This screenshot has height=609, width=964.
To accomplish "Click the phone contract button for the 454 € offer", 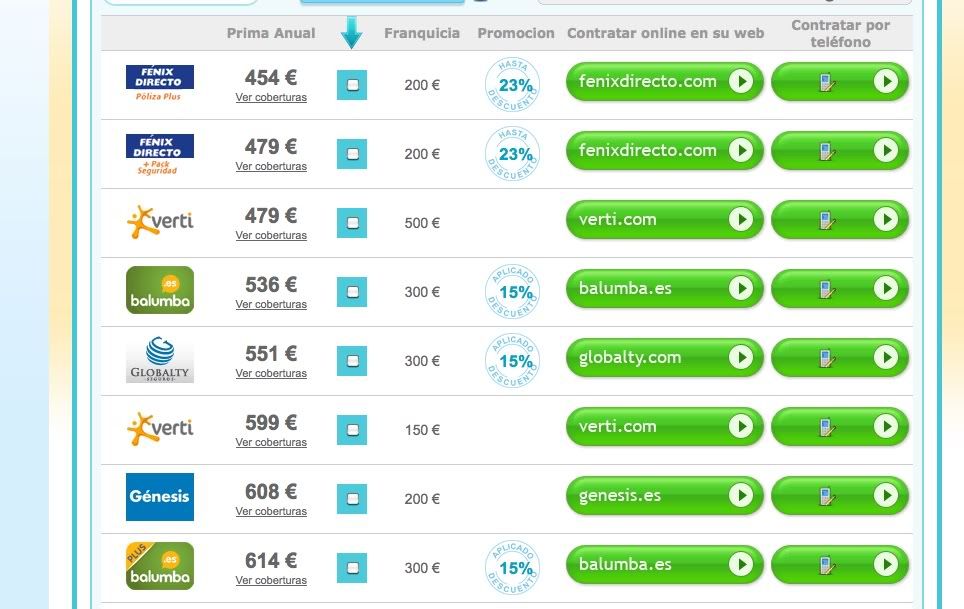I will point(840,81).
